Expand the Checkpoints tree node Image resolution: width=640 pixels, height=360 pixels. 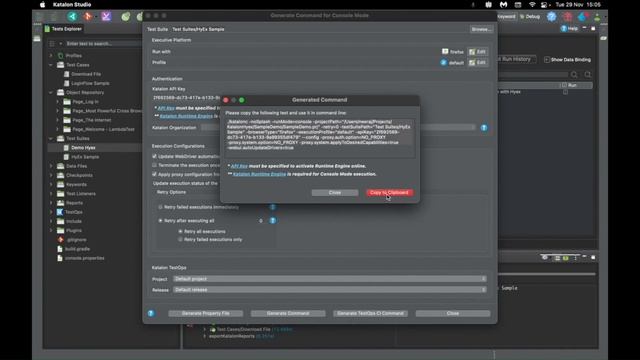pyautogui.click(x=51, y=175)
